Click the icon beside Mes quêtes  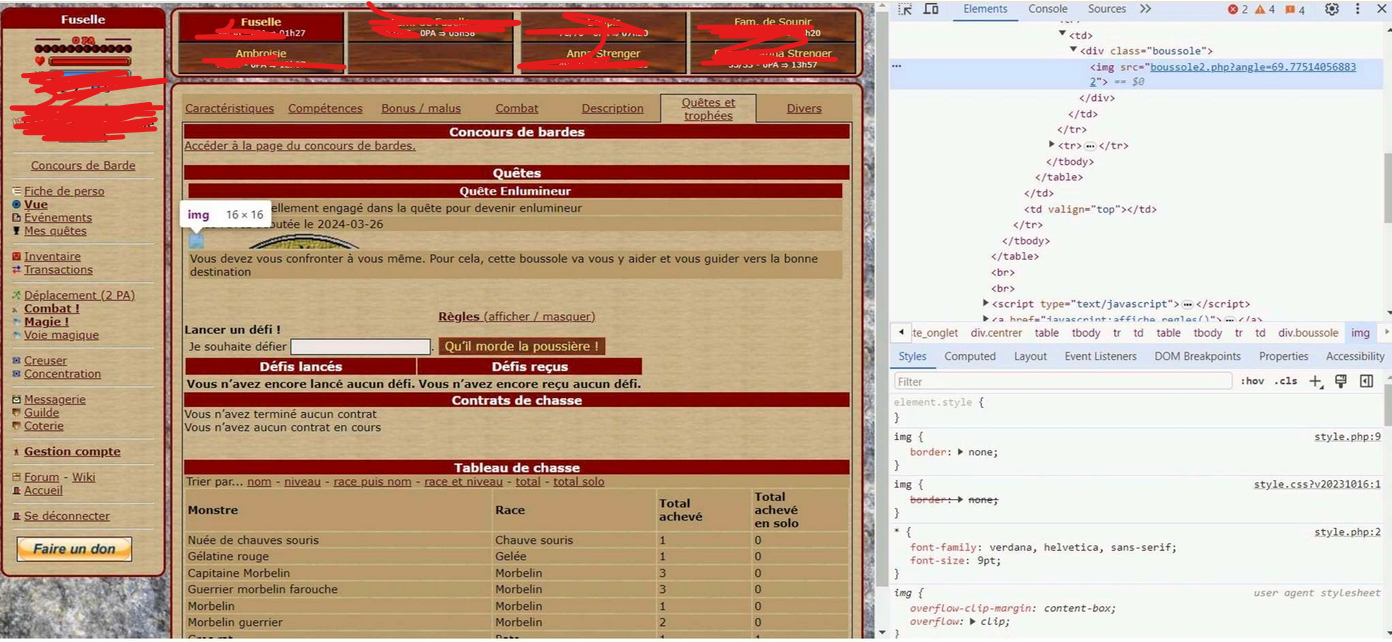click(x=16, y=231)
